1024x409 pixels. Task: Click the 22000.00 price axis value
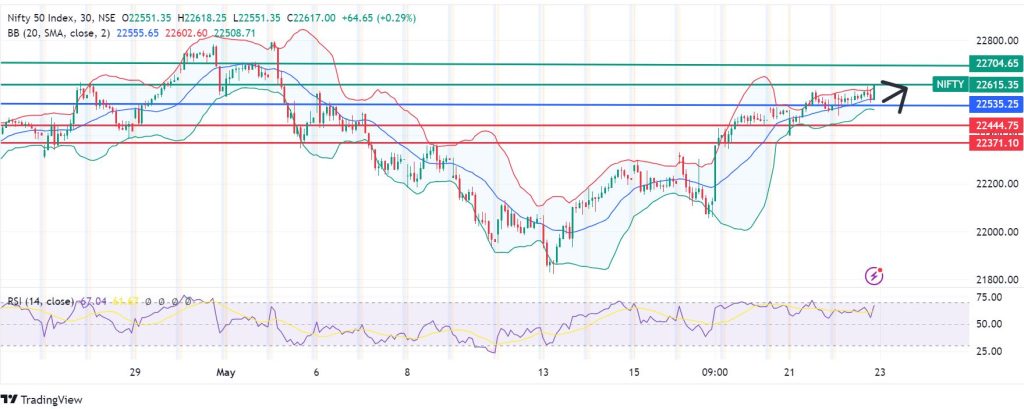(x=997, y=232)
